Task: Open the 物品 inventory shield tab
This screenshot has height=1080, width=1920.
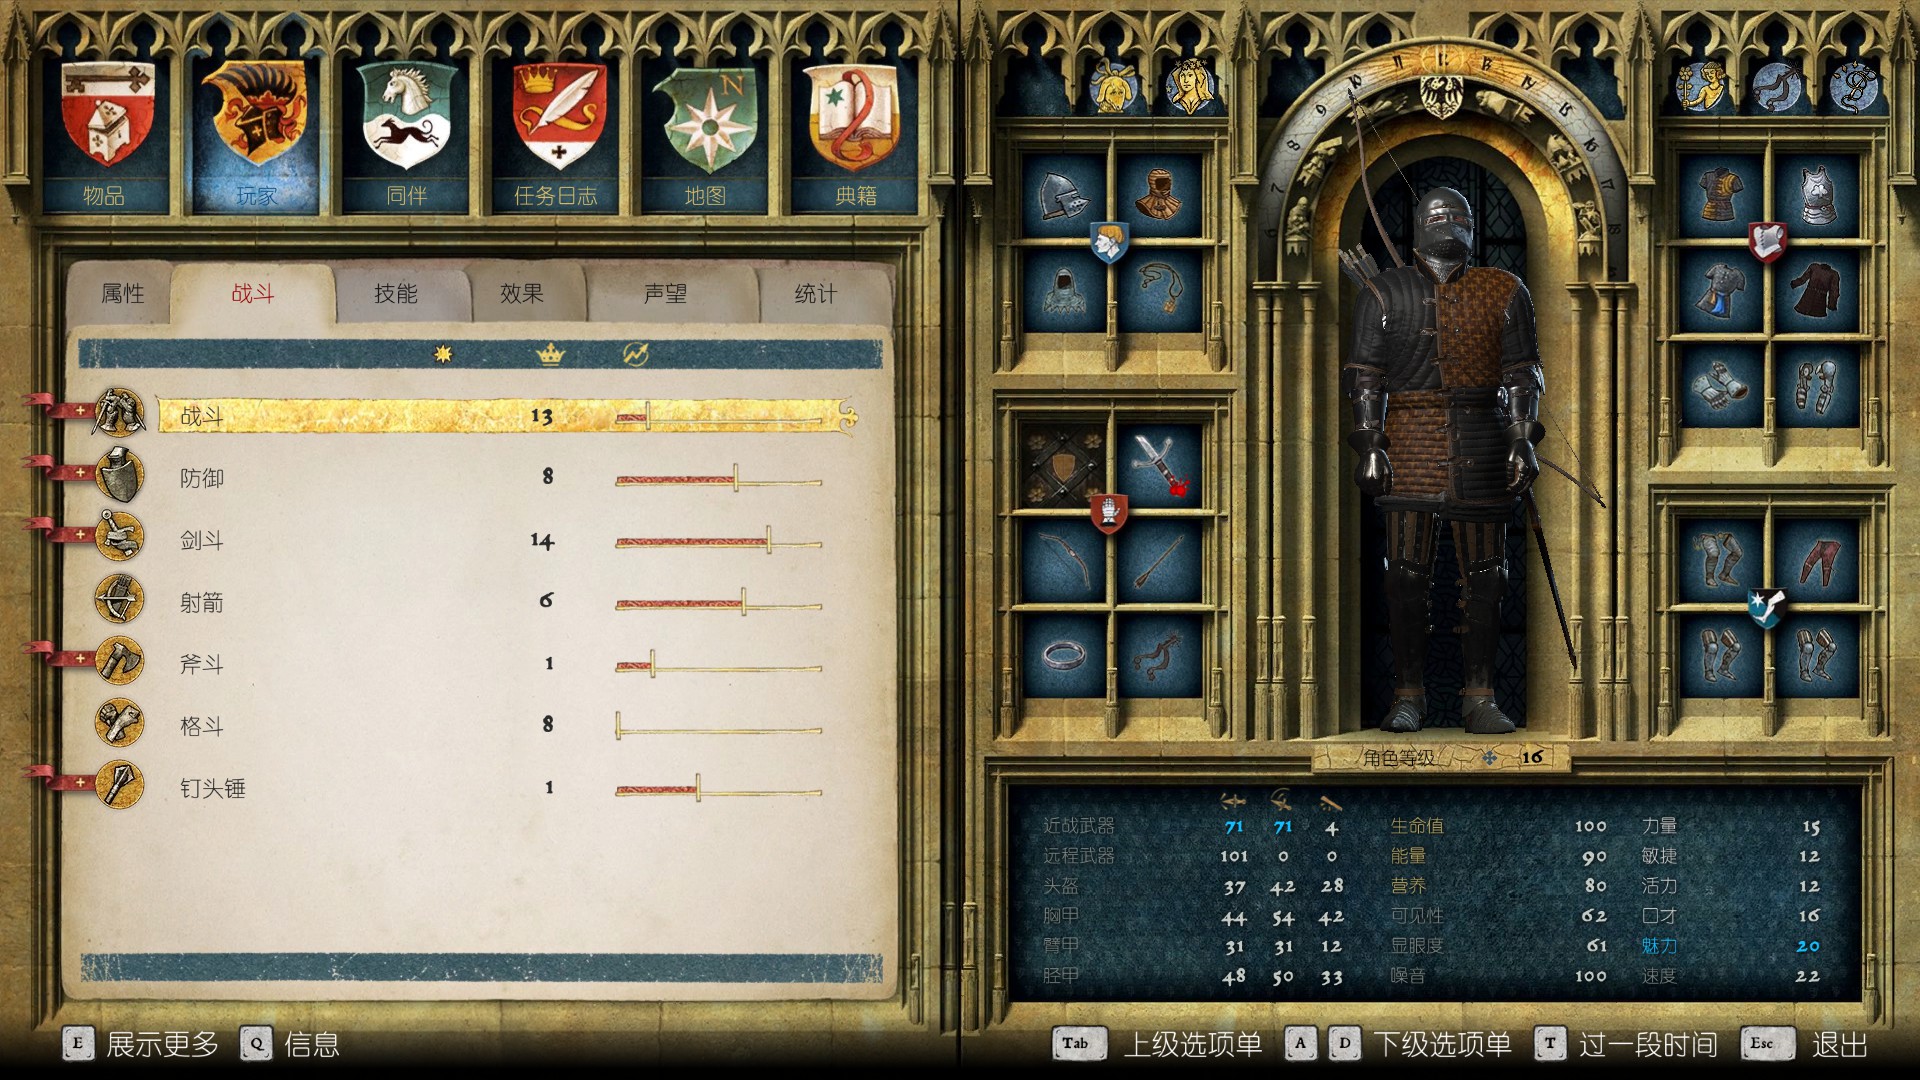Action: click(x=105, y=135)
